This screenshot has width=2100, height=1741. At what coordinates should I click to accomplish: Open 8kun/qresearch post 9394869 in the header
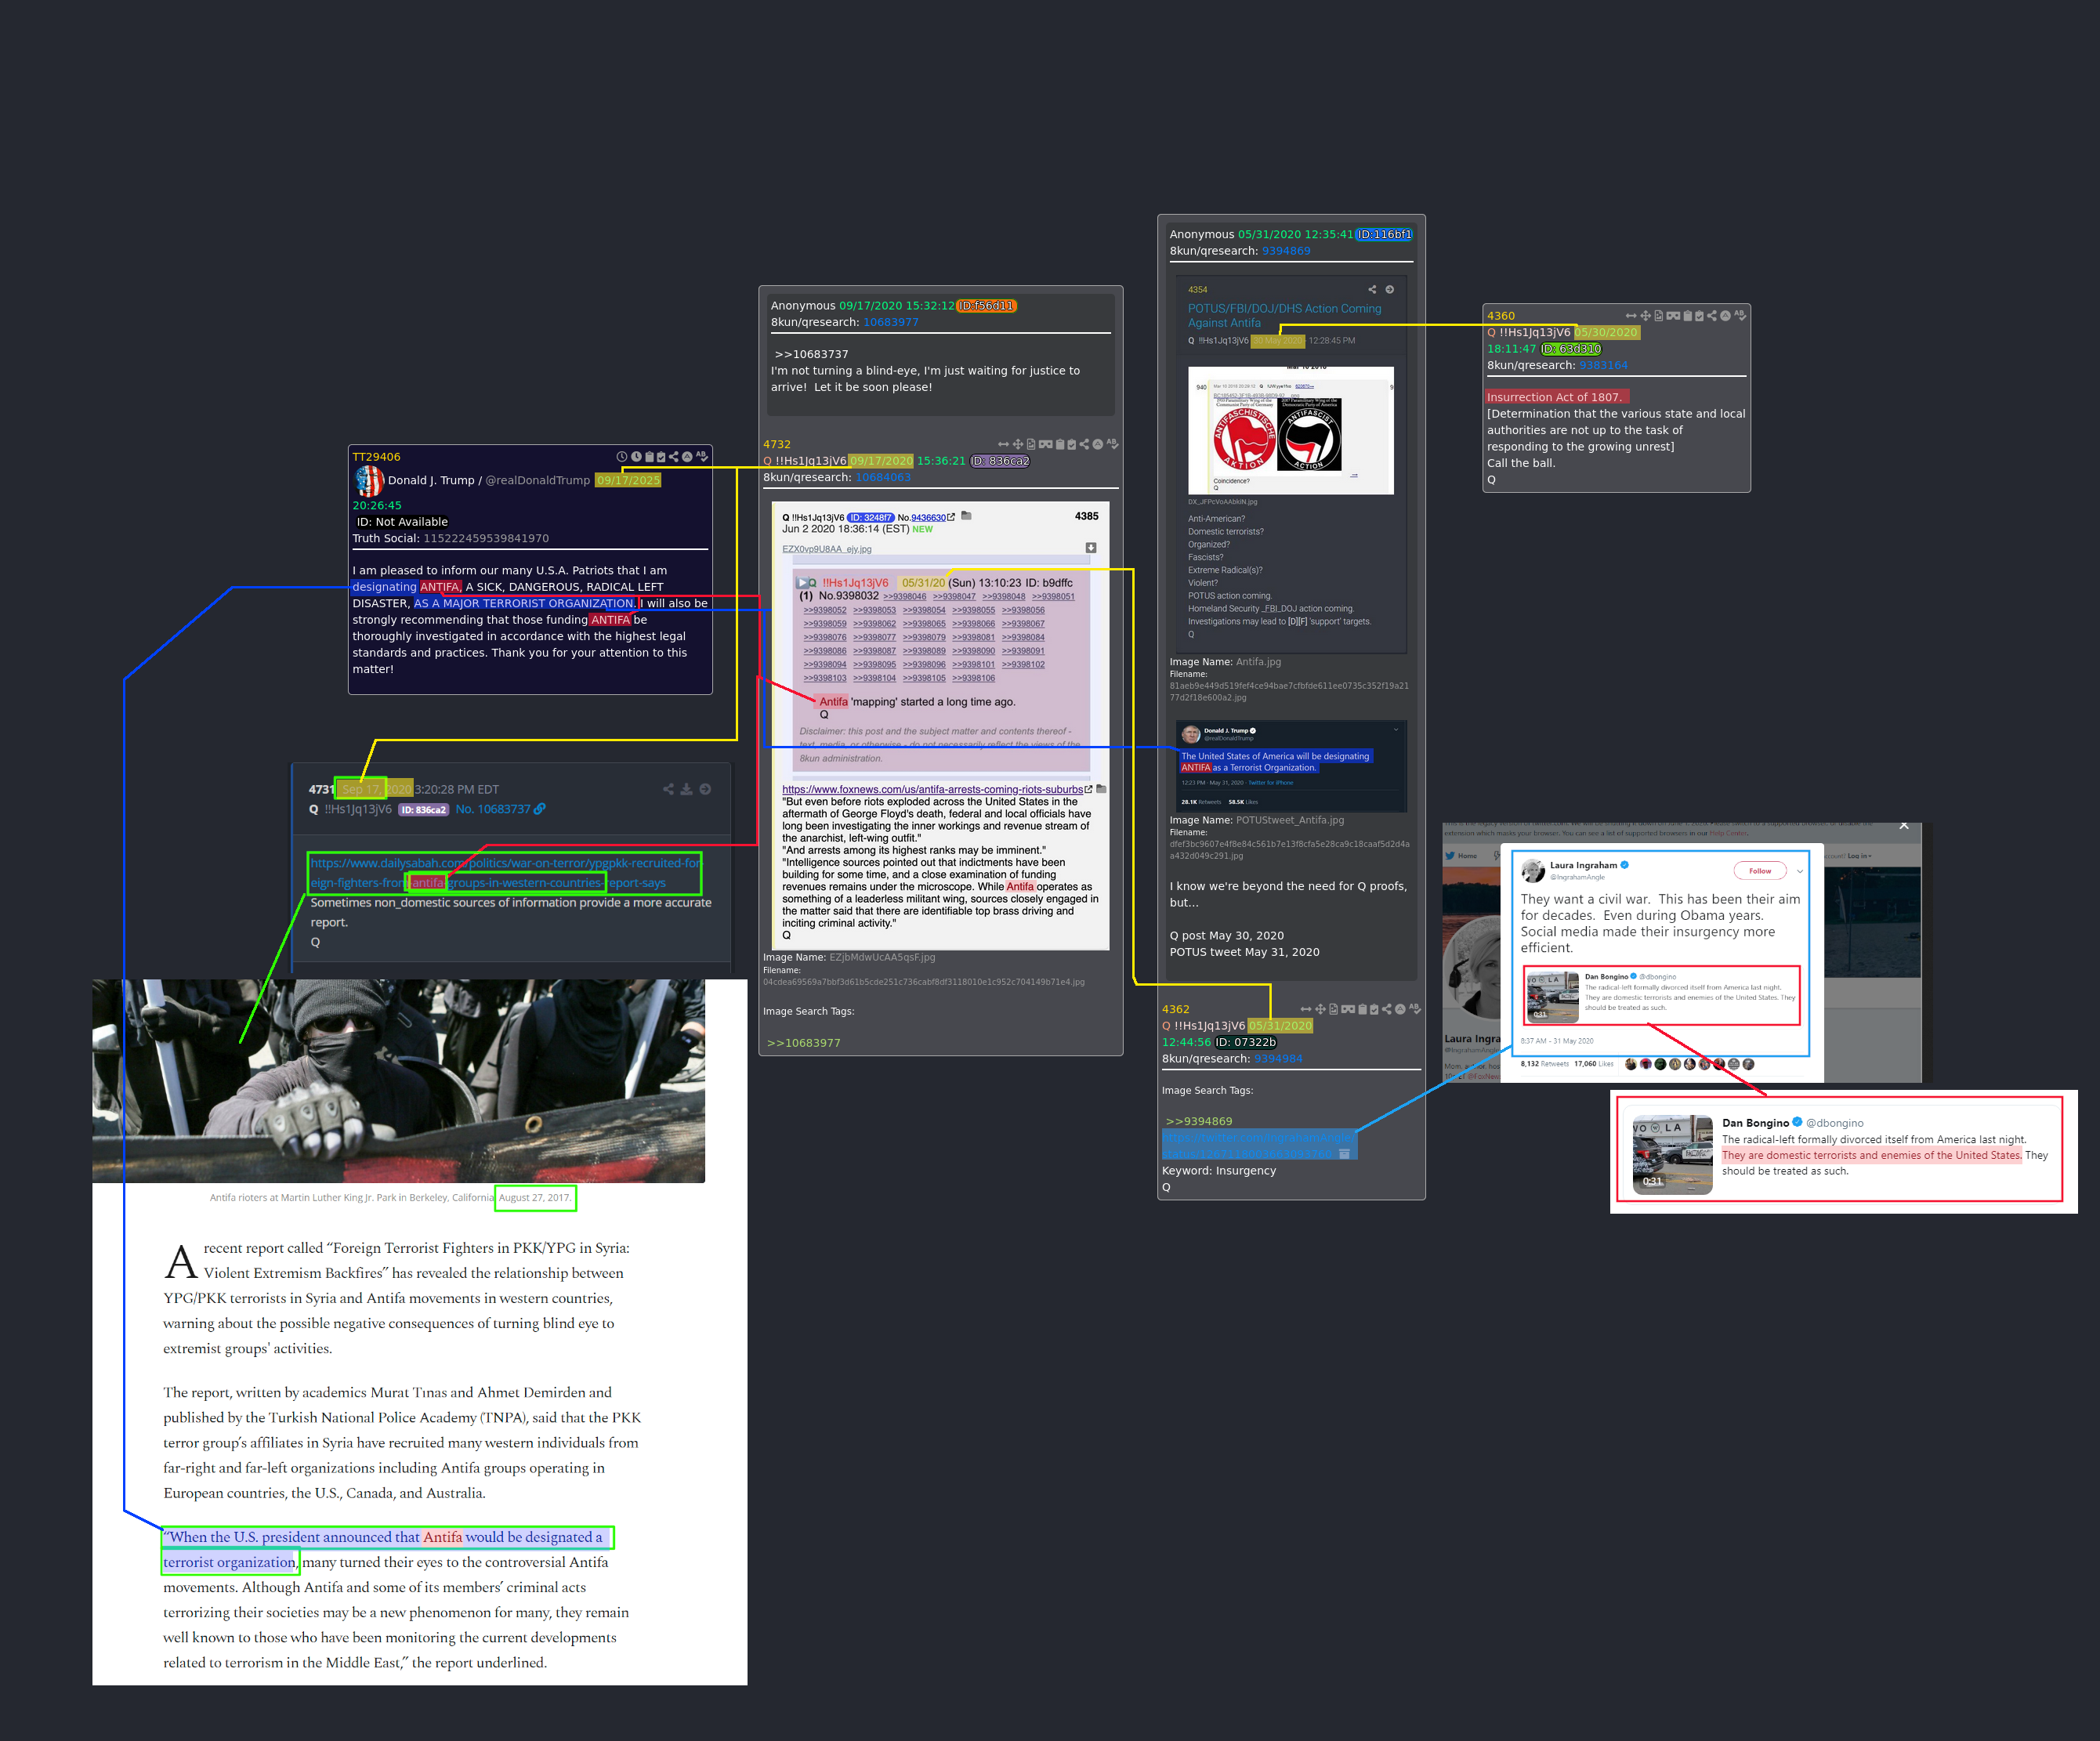point(1286,251)
